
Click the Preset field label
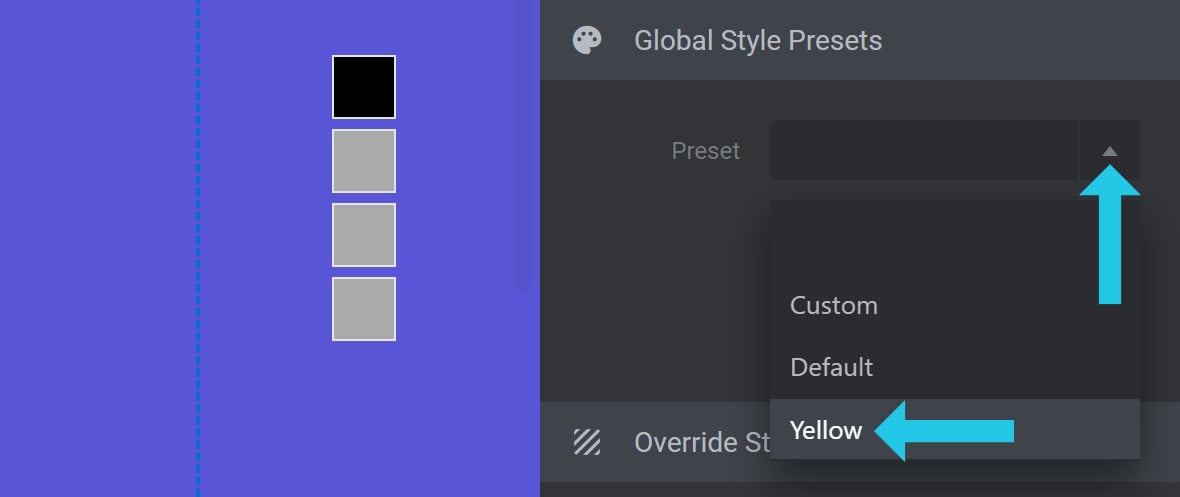point(705,151)
